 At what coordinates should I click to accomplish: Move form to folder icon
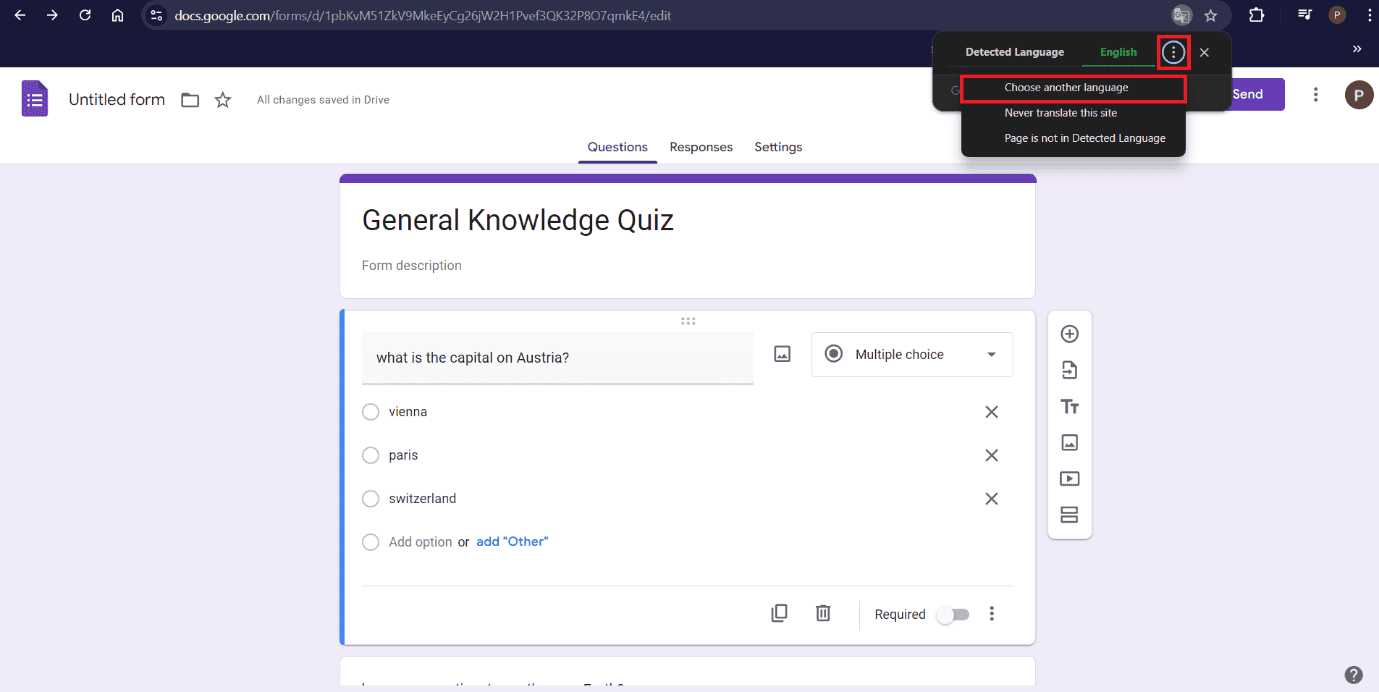190,100
